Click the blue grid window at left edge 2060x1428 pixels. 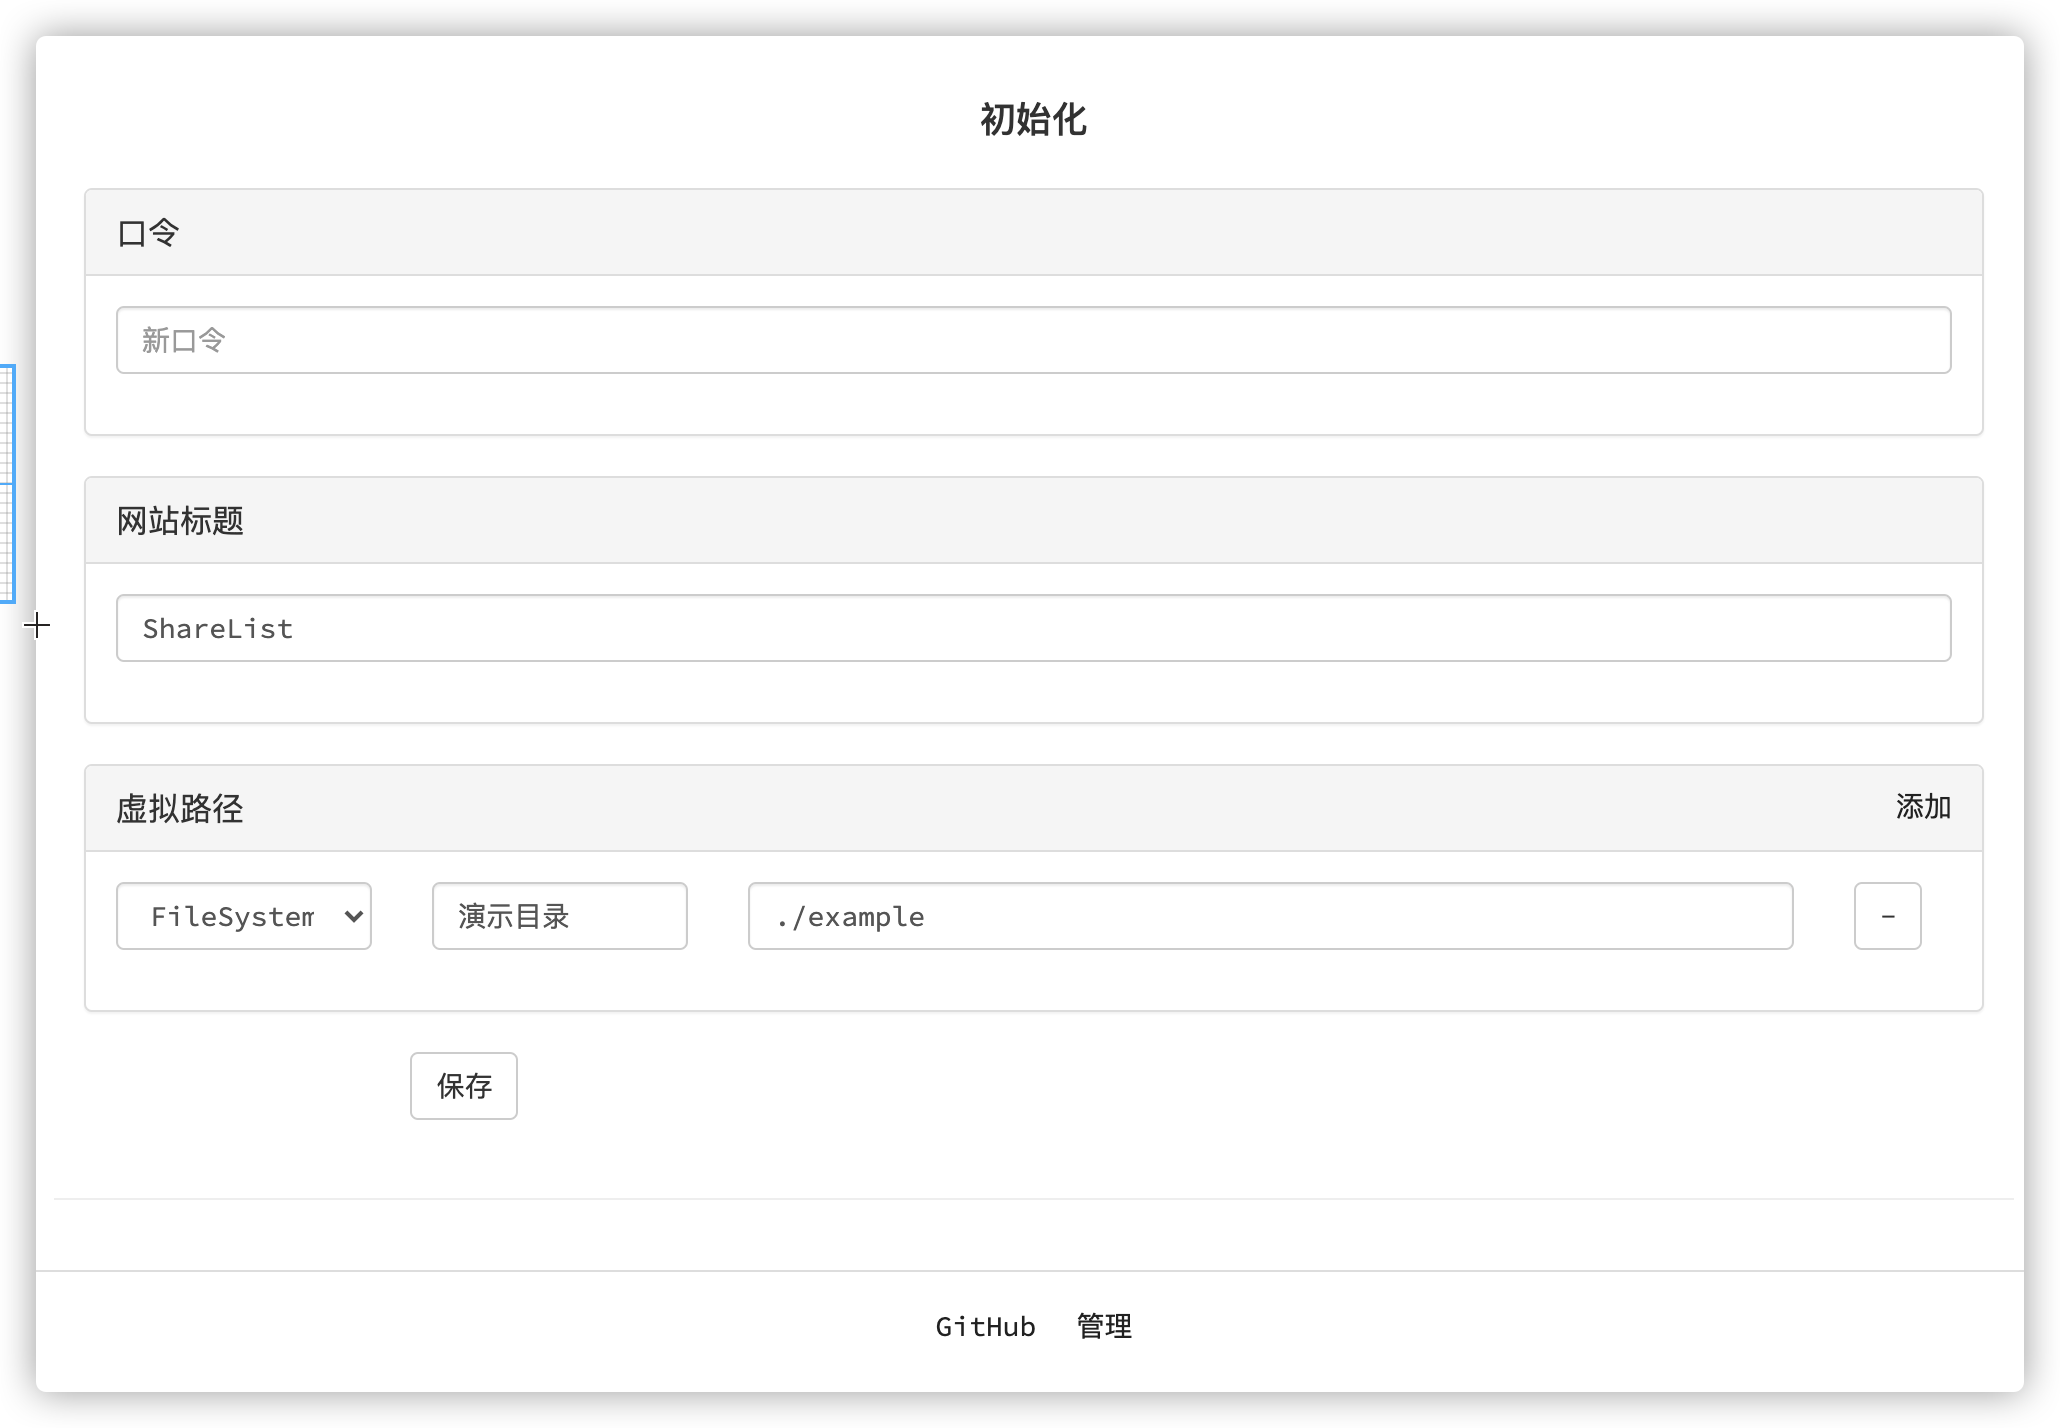click(x=6, y=485)
